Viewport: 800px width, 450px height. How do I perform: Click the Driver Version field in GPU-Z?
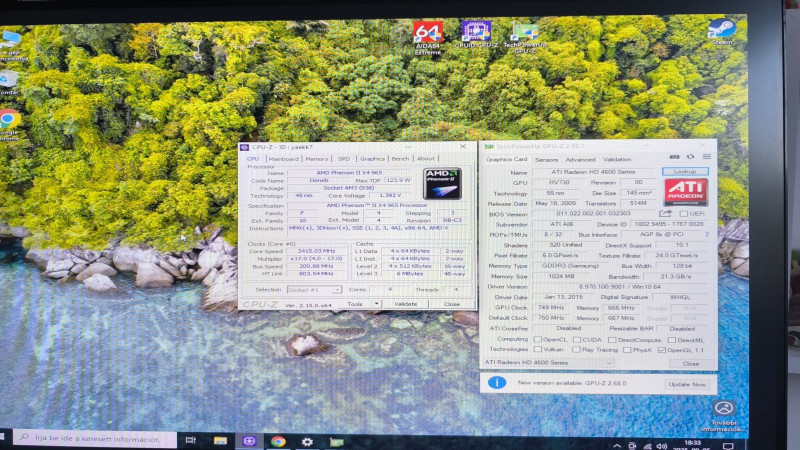pyautogui.click(x=619, y=287)
